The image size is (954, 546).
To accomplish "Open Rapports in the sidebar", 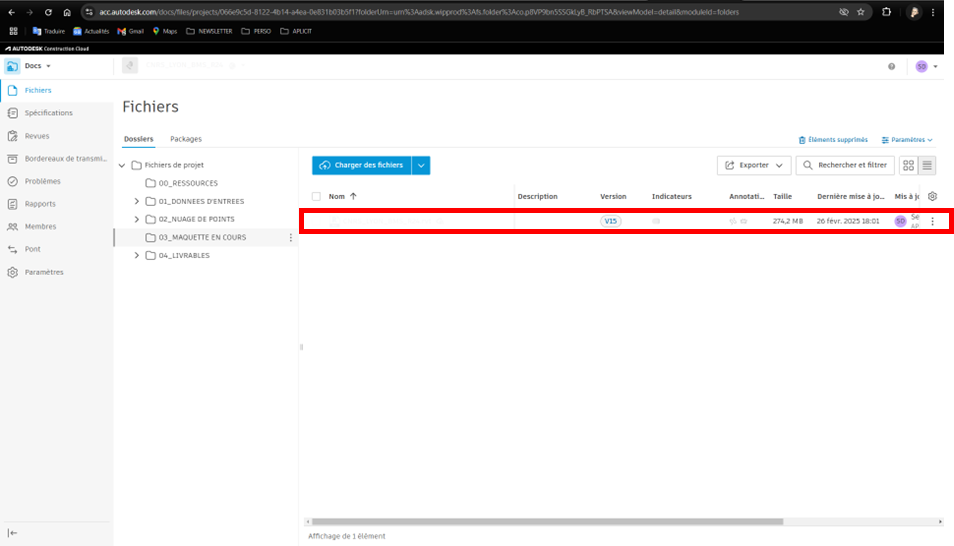I will (40, 204).
